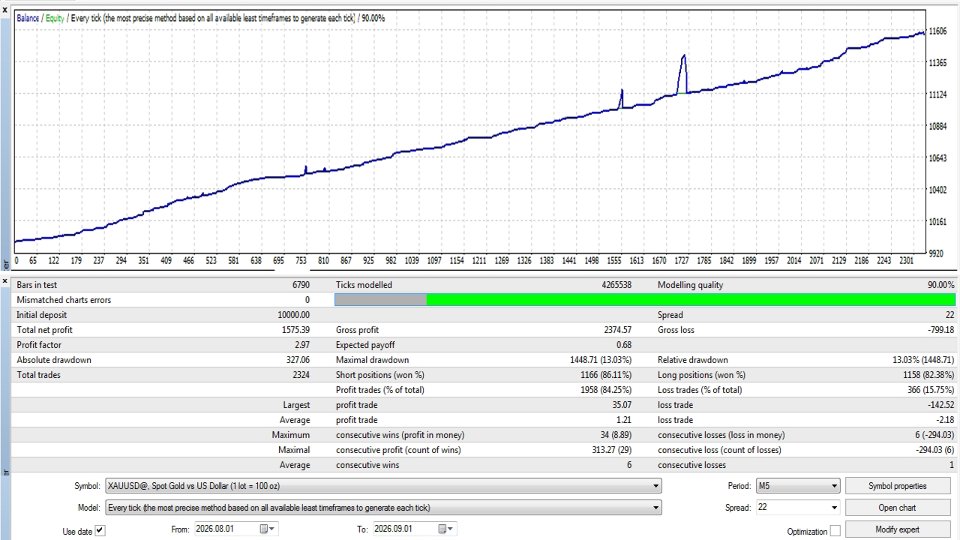
Task: Click the green modelling quality progress bar
Action: [691, 300]
